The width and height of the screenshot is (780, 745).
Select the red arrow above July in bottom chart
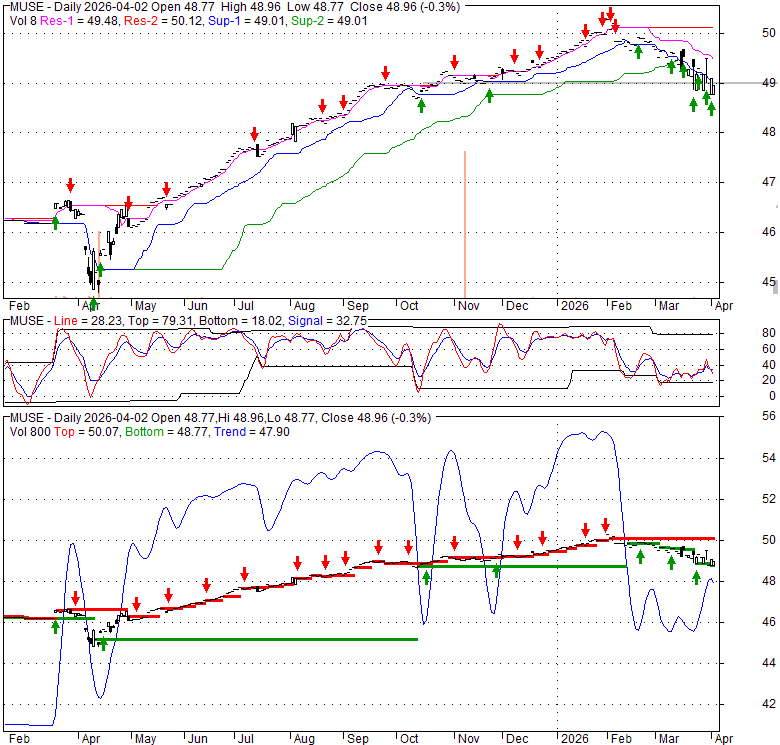[243, 574]
